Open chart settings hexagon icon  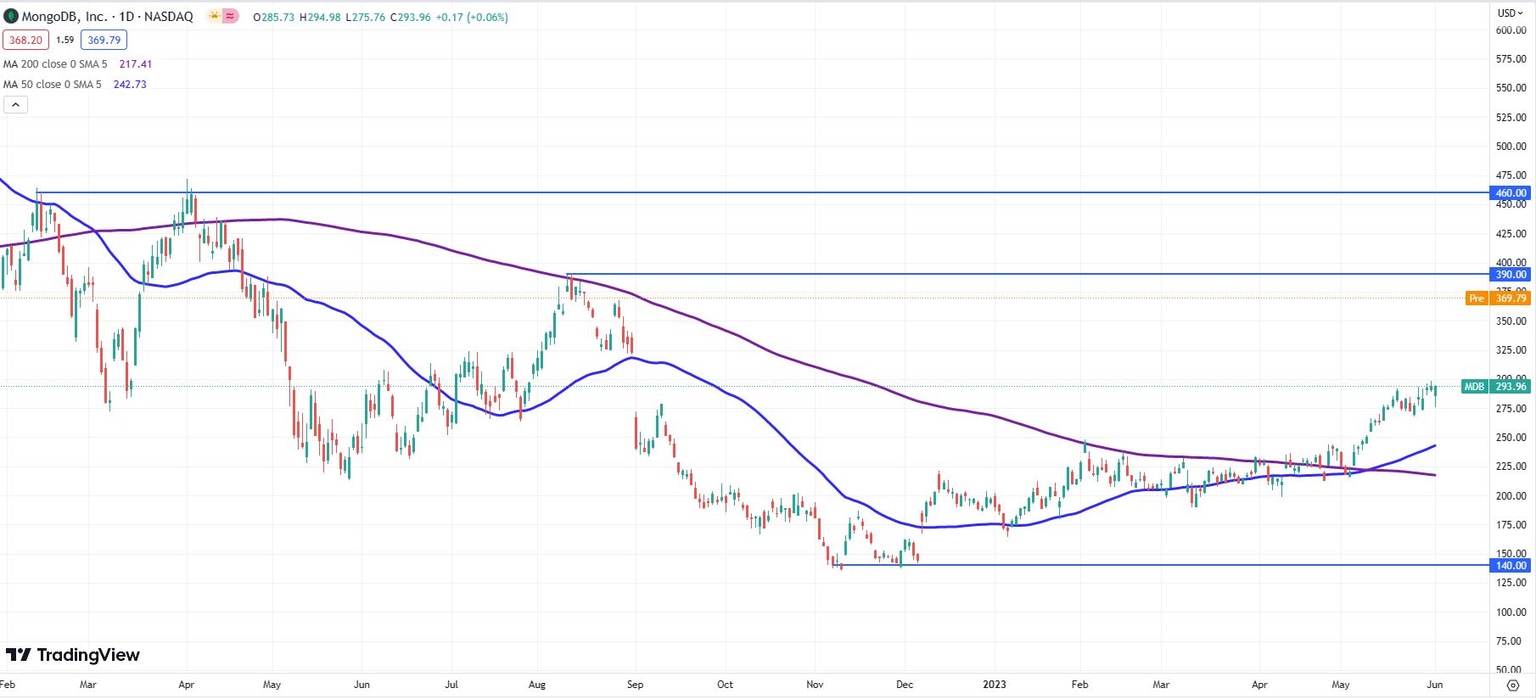point(1512,684)
